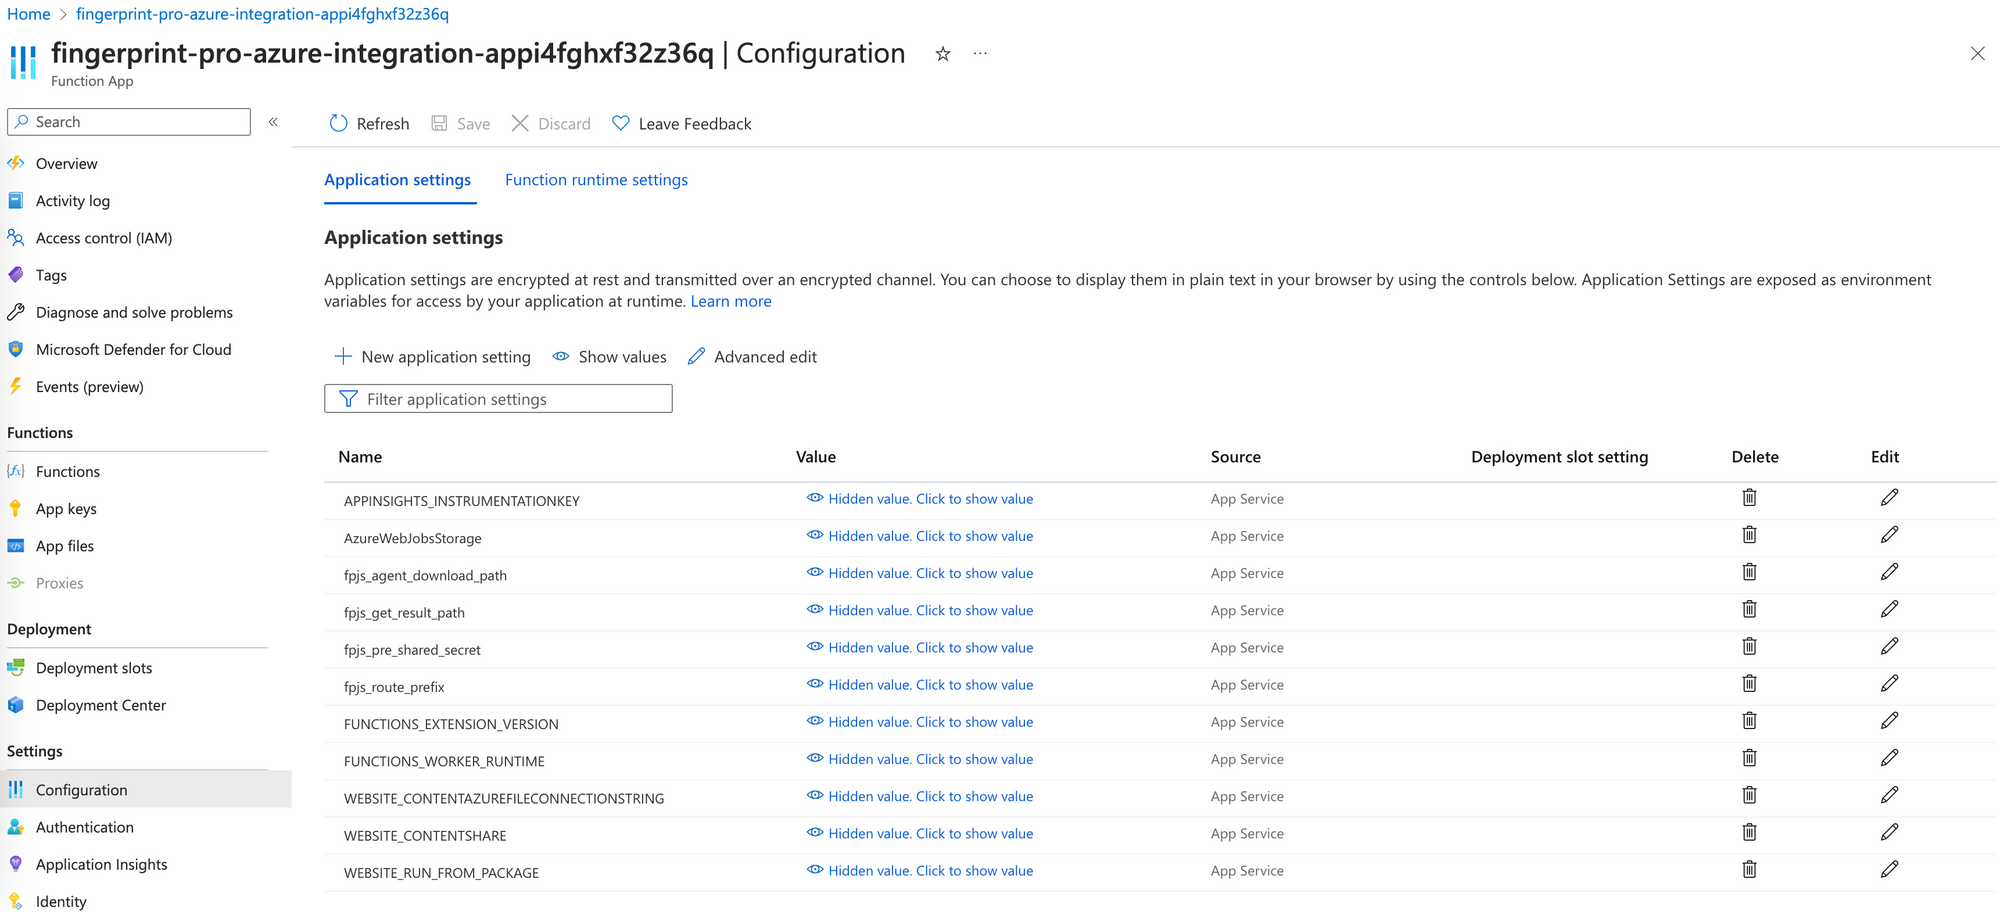Open Authentication in Settings
The width and height of the screenshot is (2000, 912).
(84, 827)
